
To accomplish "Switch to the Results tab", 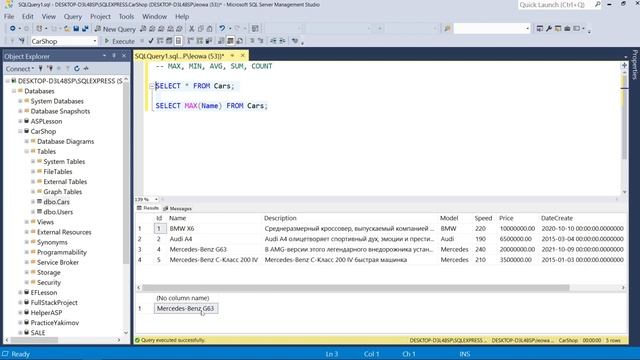I will [148, 208].
